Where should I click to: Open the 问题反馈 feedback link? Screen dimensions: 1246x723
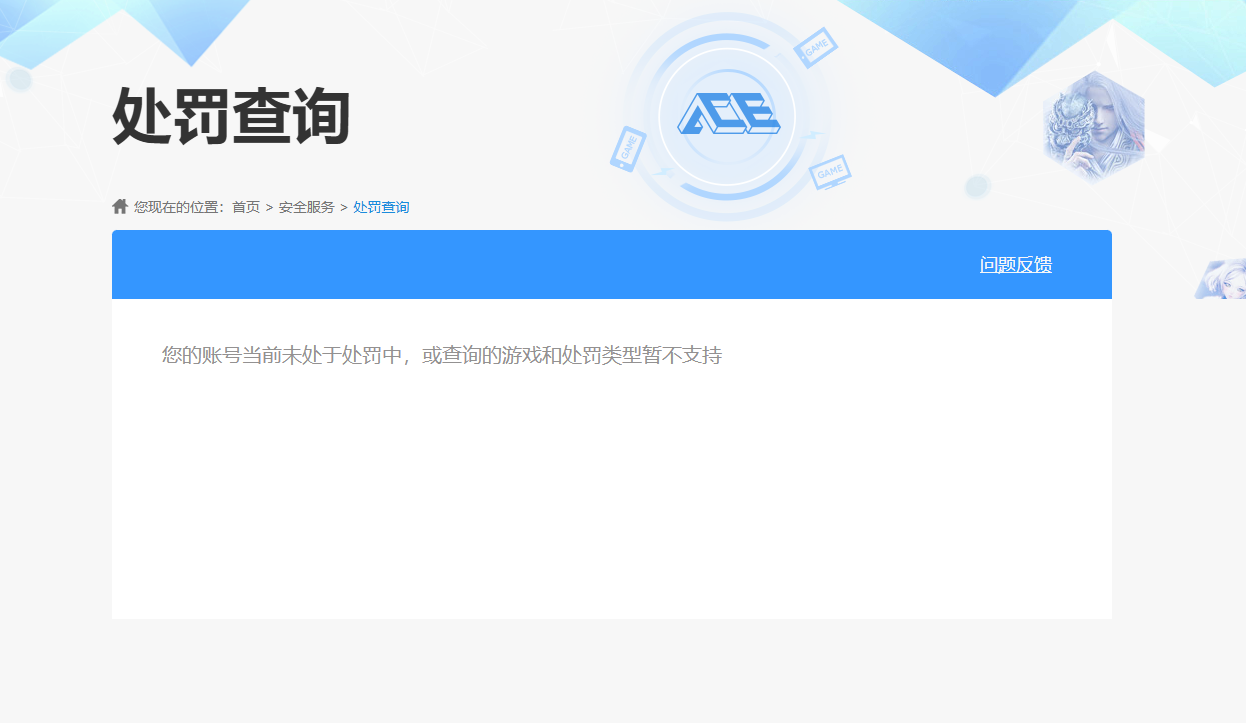[x=1015, y=264]
